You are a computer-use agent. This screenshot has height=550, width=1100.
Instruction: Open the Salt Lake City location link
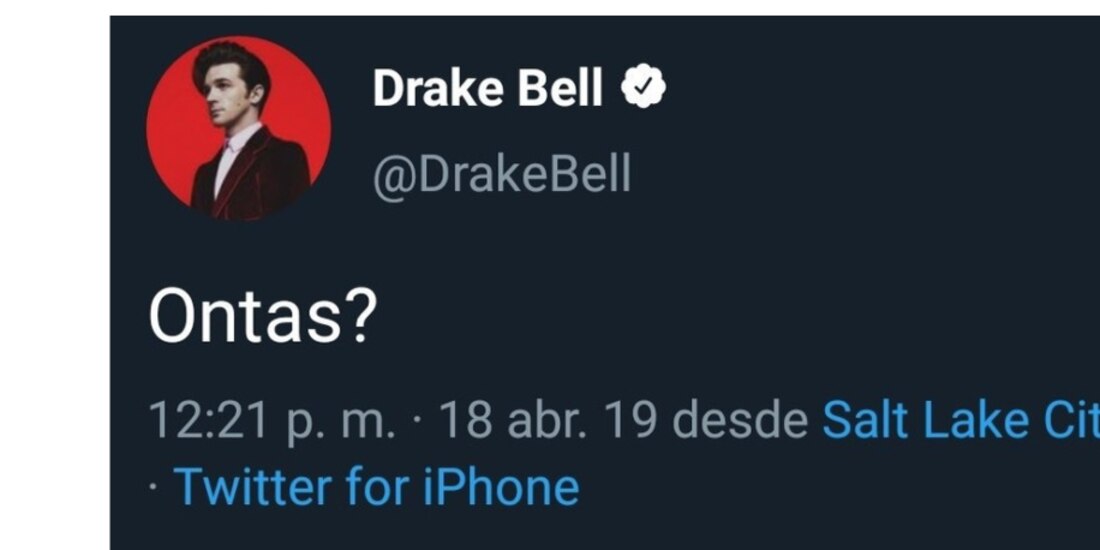click(960, 422)
